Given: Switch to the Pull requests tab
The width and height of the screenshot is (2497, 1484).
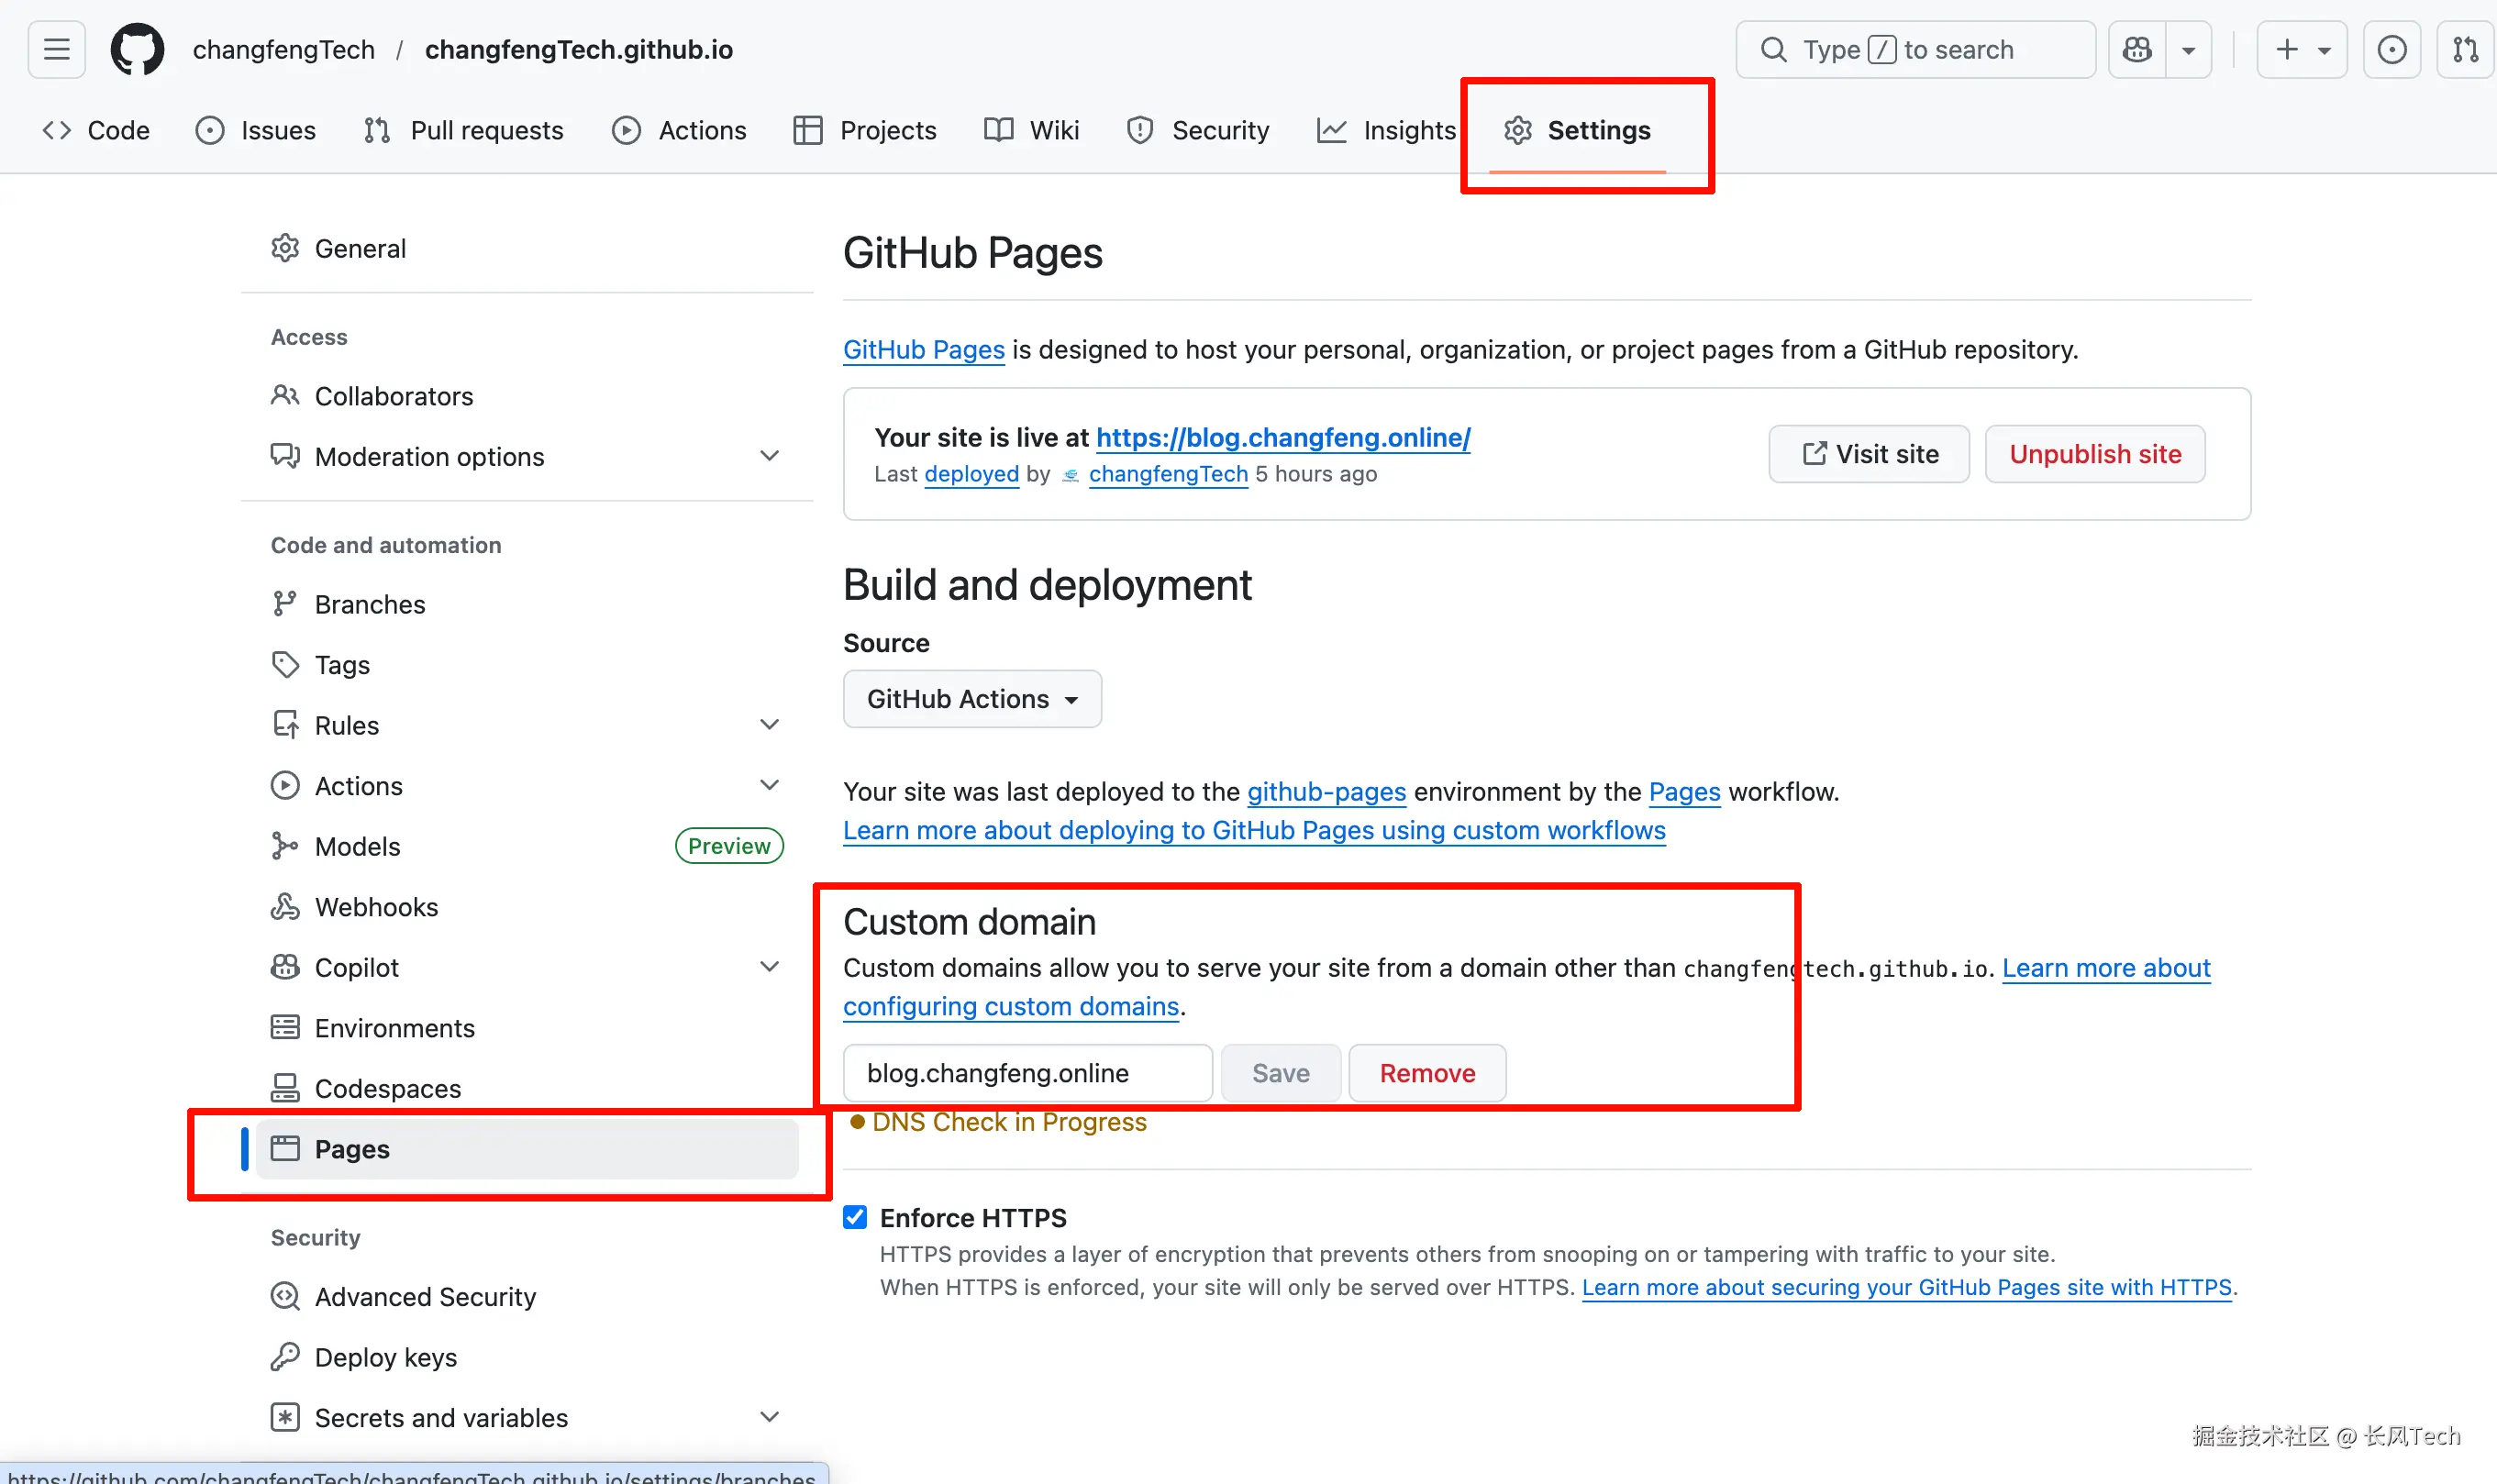Looking at the screenshot, I should pos(464,130).
